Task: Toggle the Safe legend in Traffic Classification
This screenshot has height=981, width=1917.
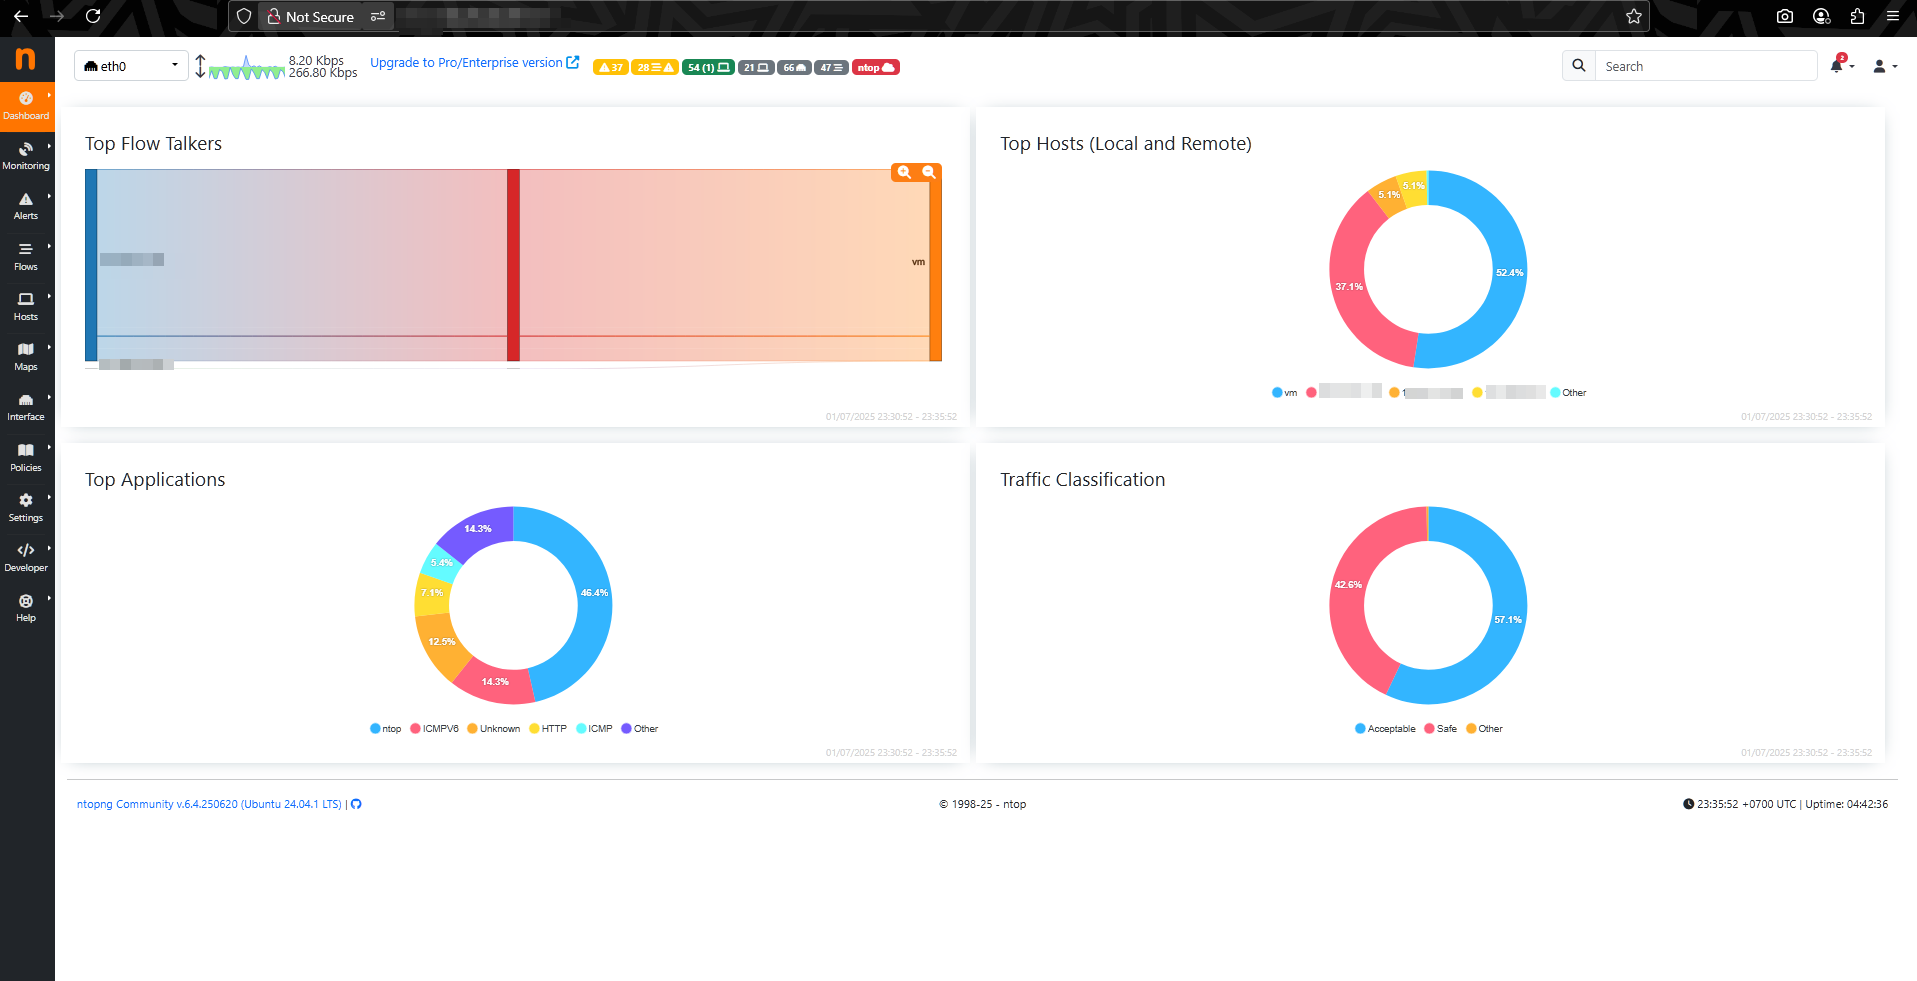Action: click(1441, 729)
